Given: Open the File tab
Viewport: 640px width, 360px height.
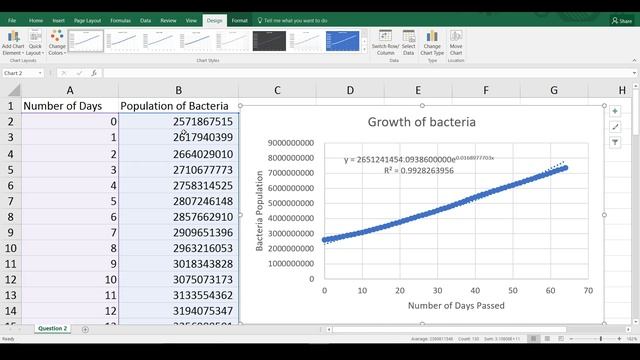Looking at the screenshot, I should tap(12, 20).
